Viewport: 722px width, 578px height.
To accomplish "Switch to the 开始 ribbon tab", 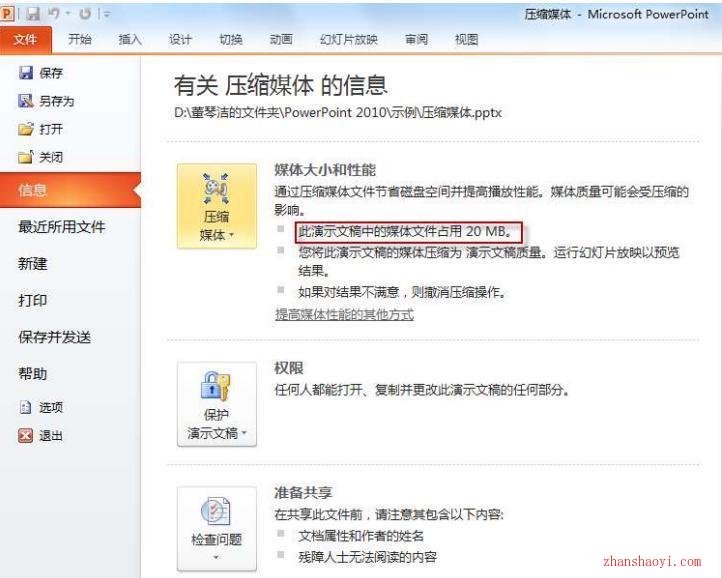I will (x=80, y=40).
